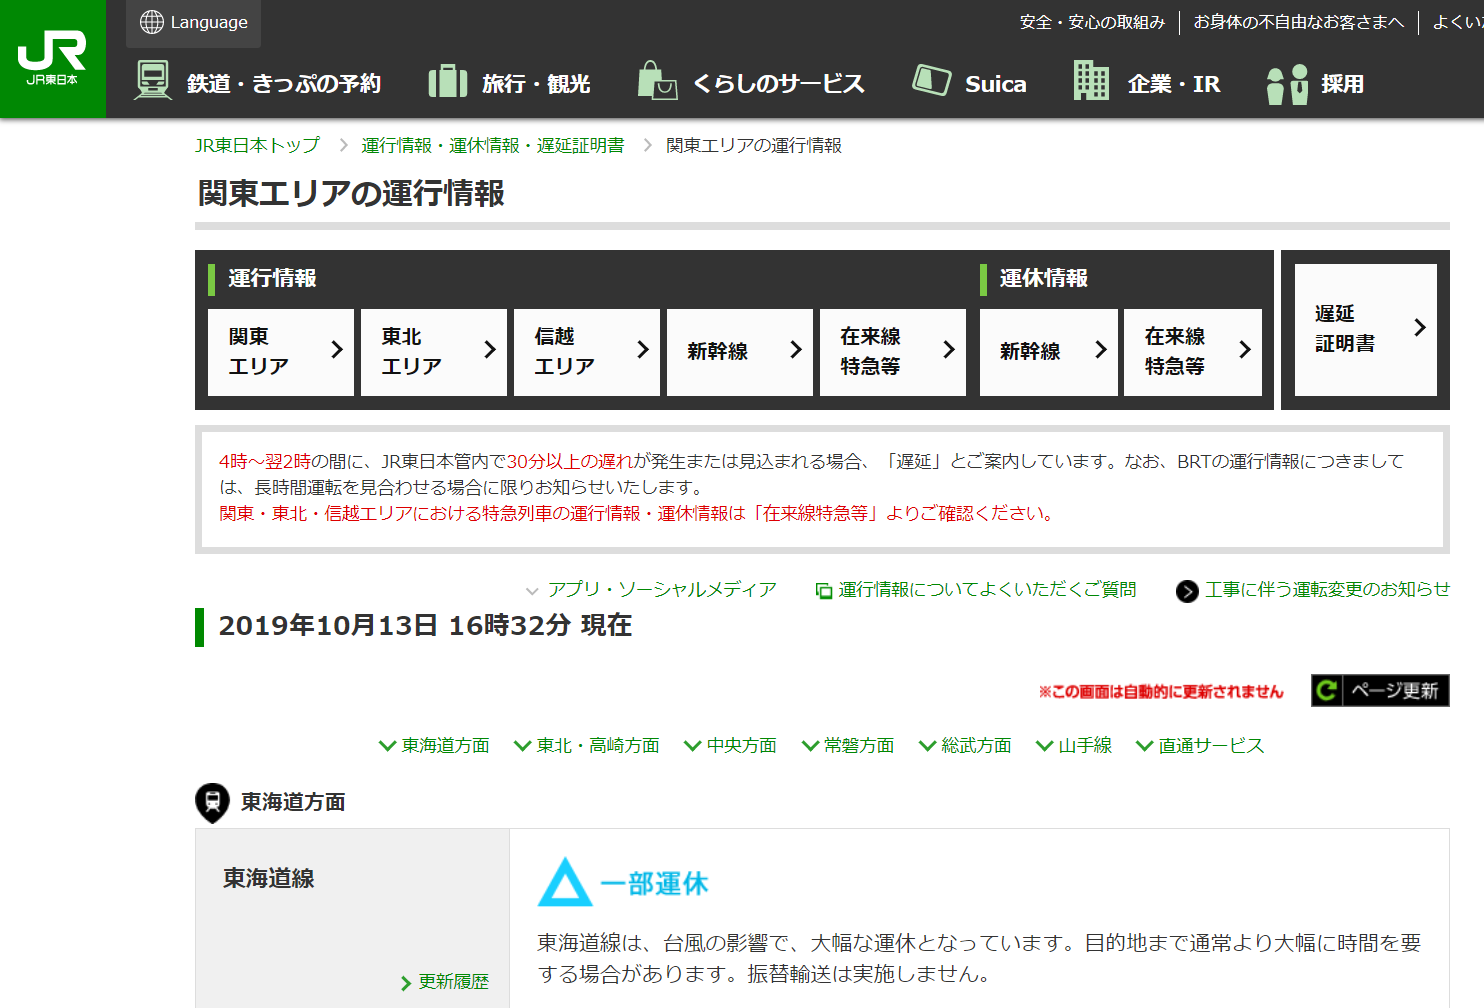Open お身体の不自由なお客さまへ link

pos(1299,22)
